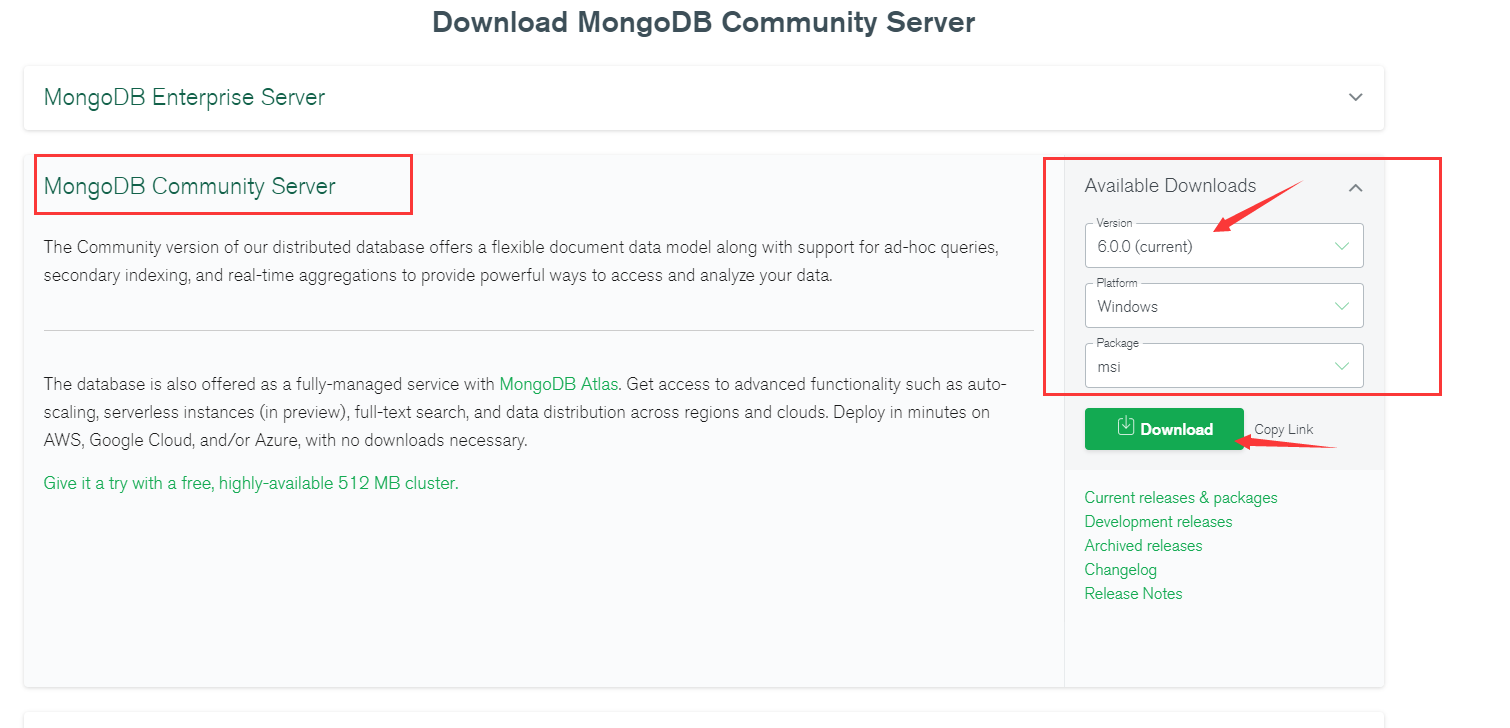Open Development releases
This screenshot has height=728, width=1510.
[x=1158, y=521]
